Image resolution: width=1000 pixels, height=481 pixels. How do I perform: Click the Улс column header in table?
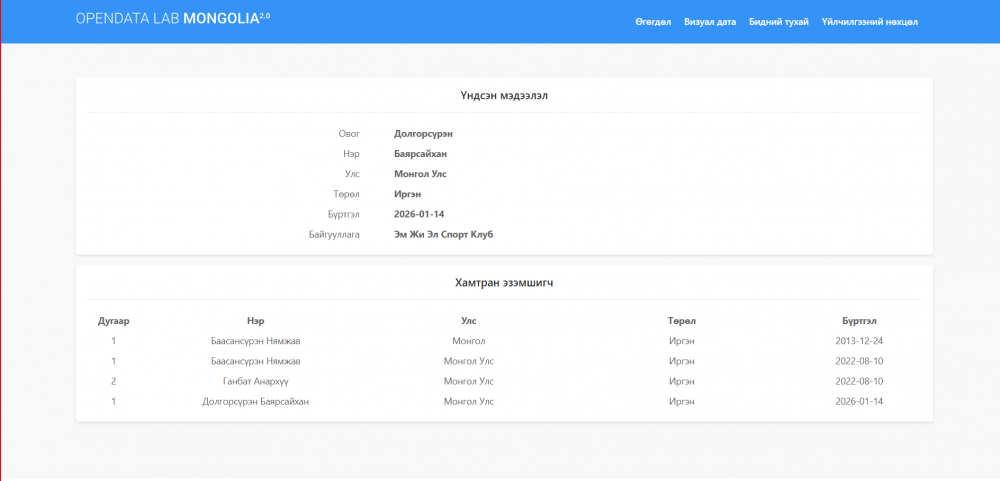(x=468, y=321)
